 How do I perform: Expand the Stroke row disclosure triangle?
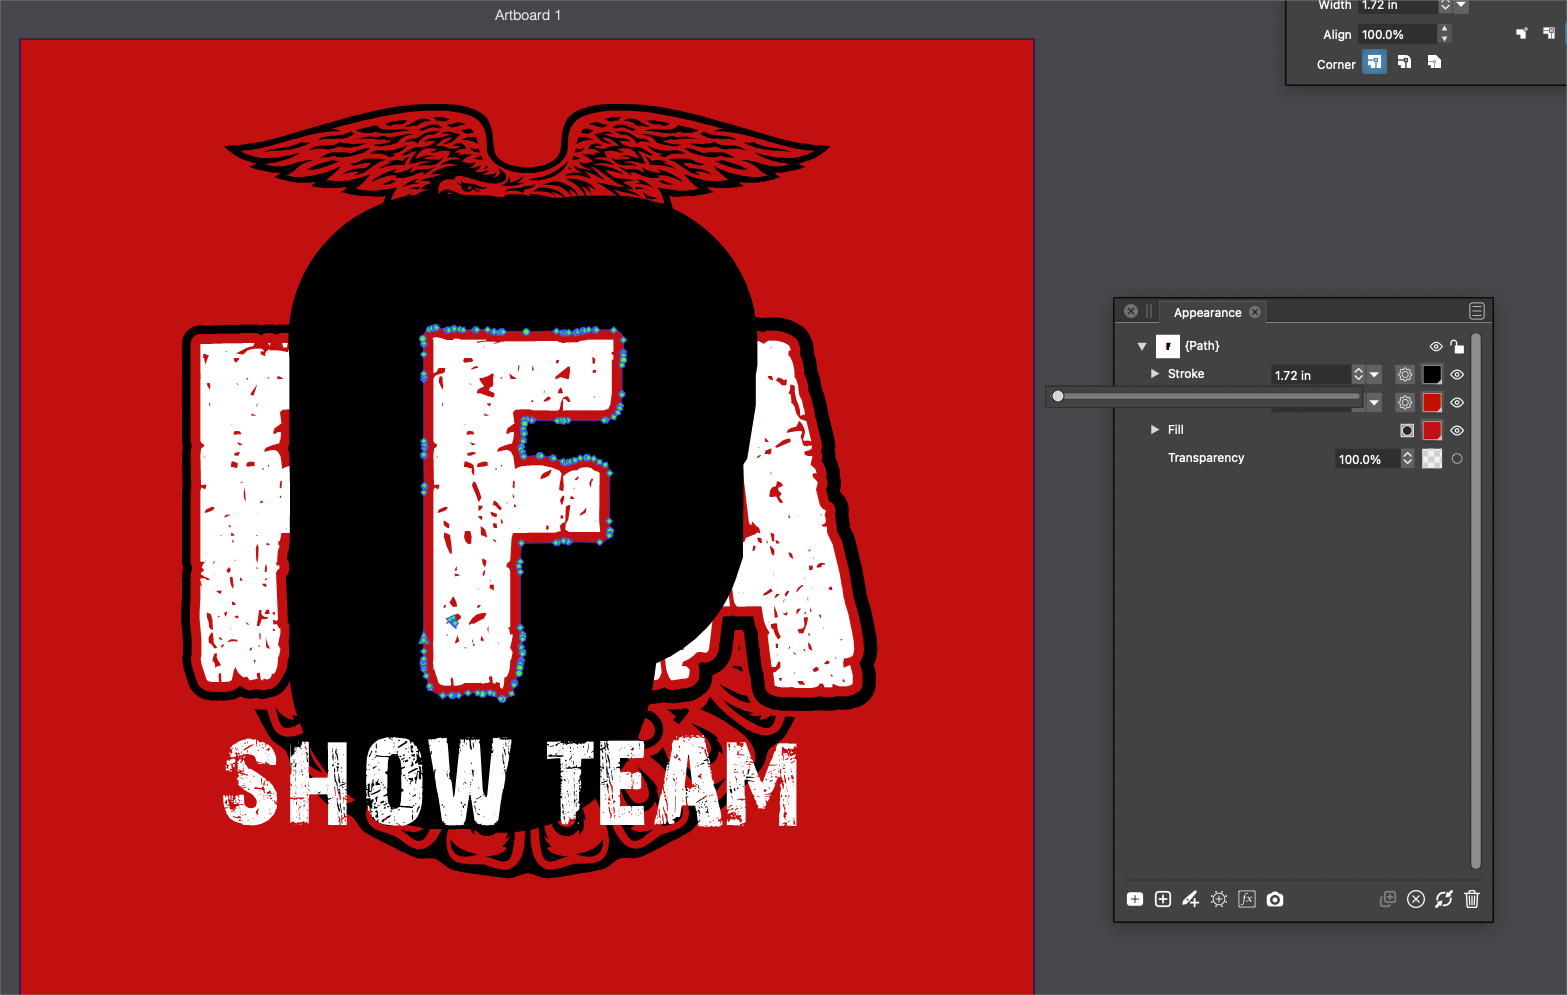point(1155,374)
